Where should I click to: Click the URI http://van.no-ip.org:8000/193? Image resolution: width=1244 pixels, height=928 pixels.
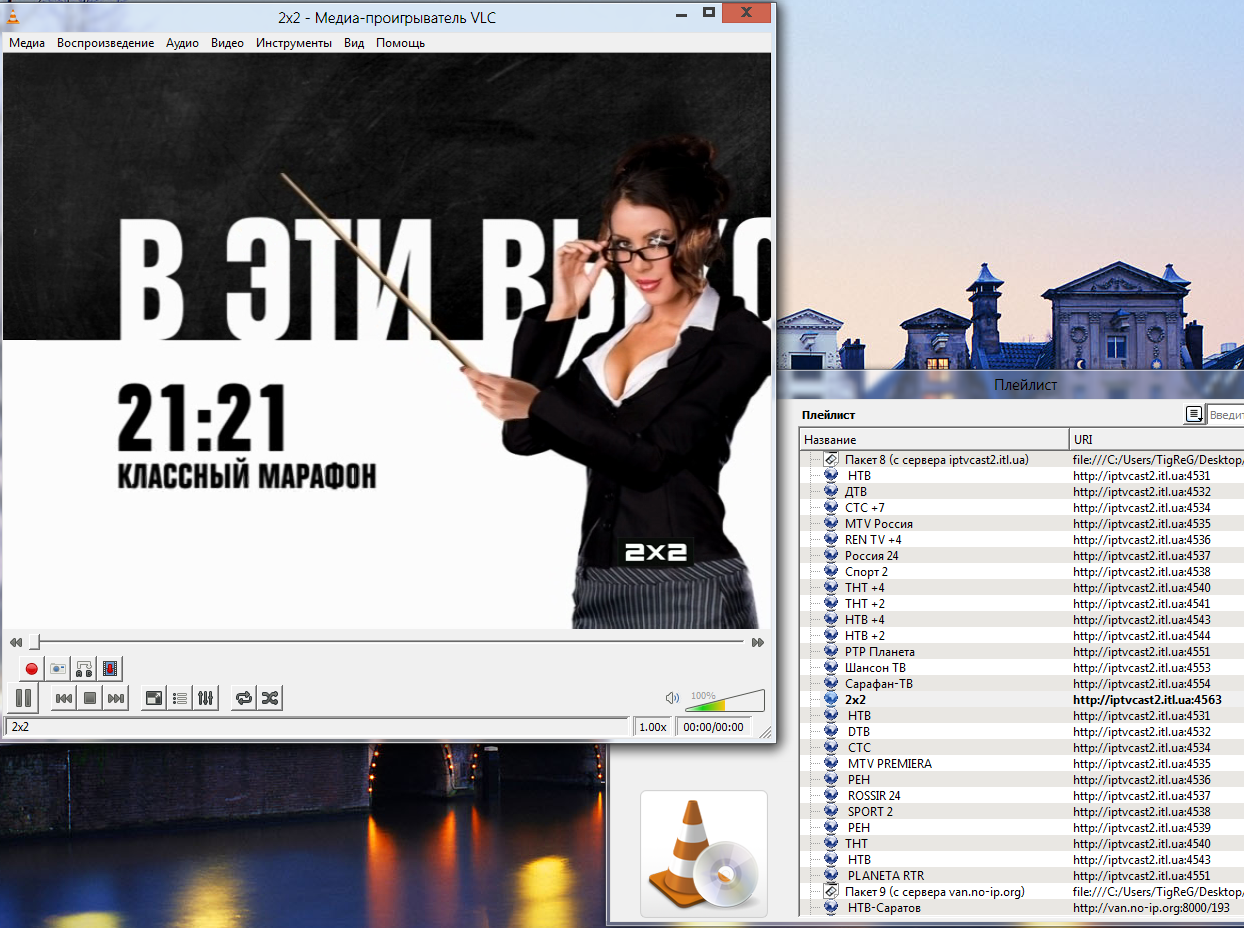point(1152,908)
